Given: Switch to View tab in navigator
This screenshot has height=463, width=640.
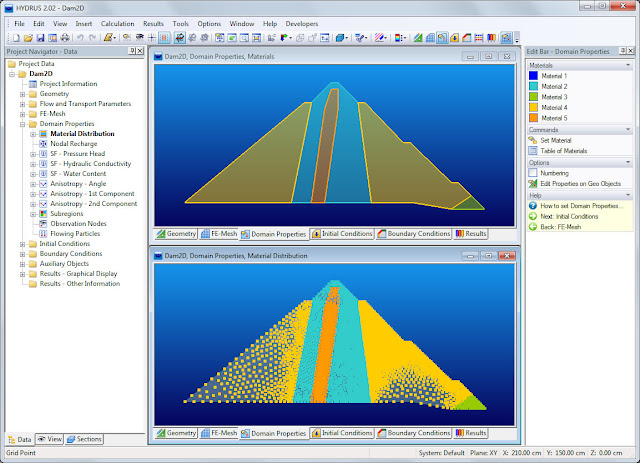Looking at the screenshot, I should click(x=50, y=439).
